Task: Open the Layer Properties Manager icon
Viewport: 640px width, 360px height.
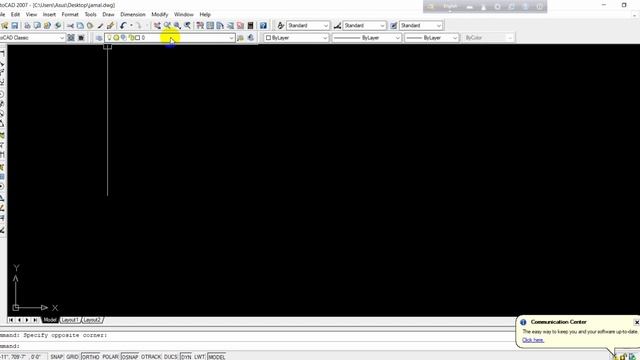Action: [x=99, y=38]
